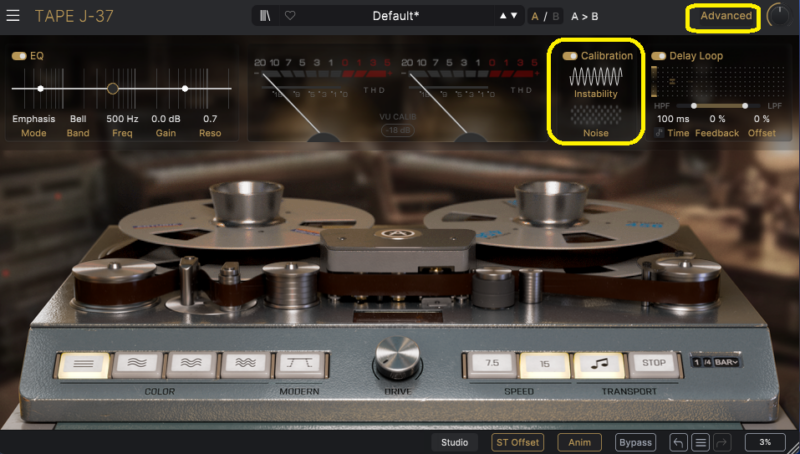Toggle the Delay Loop power switch
The height and width of the screenshot is (454, 800).
pyautogui.click(x=659, y=56)
